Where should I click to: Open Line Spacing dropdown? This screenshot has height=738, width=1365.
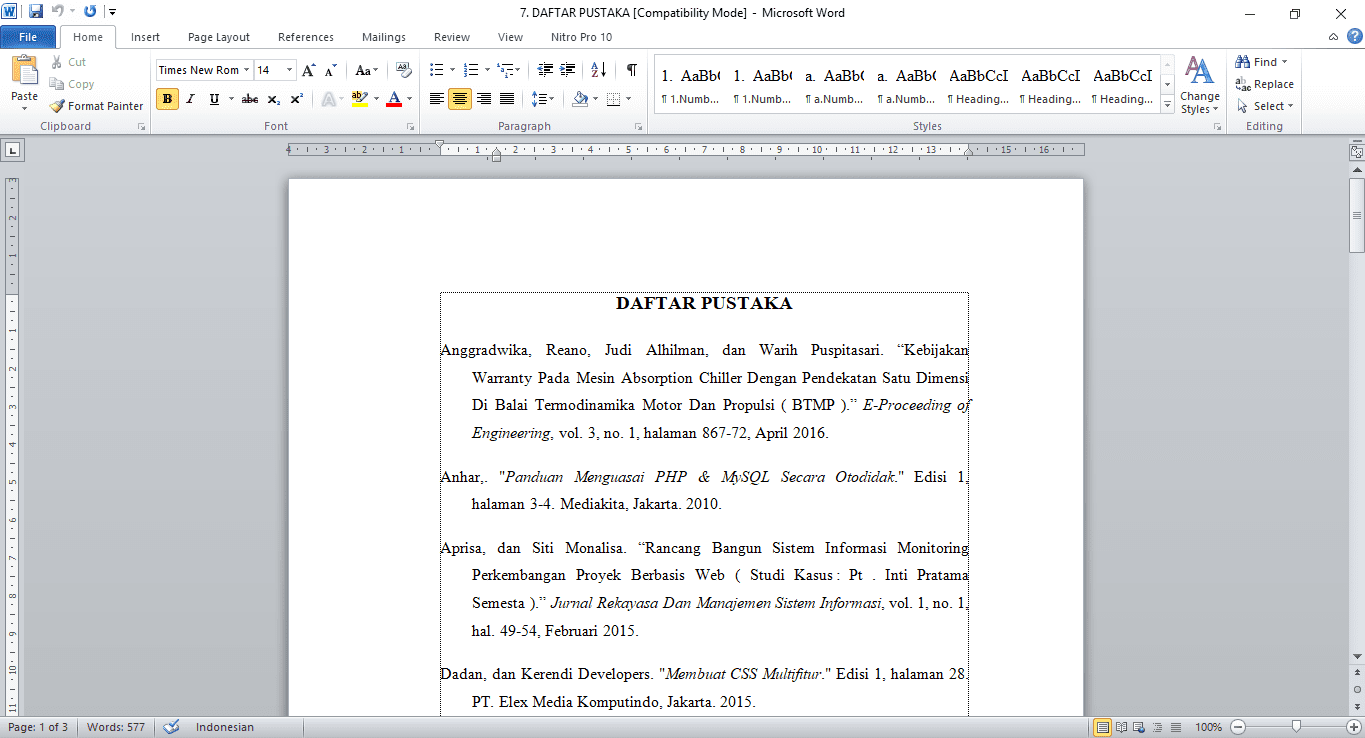point(543,99)
